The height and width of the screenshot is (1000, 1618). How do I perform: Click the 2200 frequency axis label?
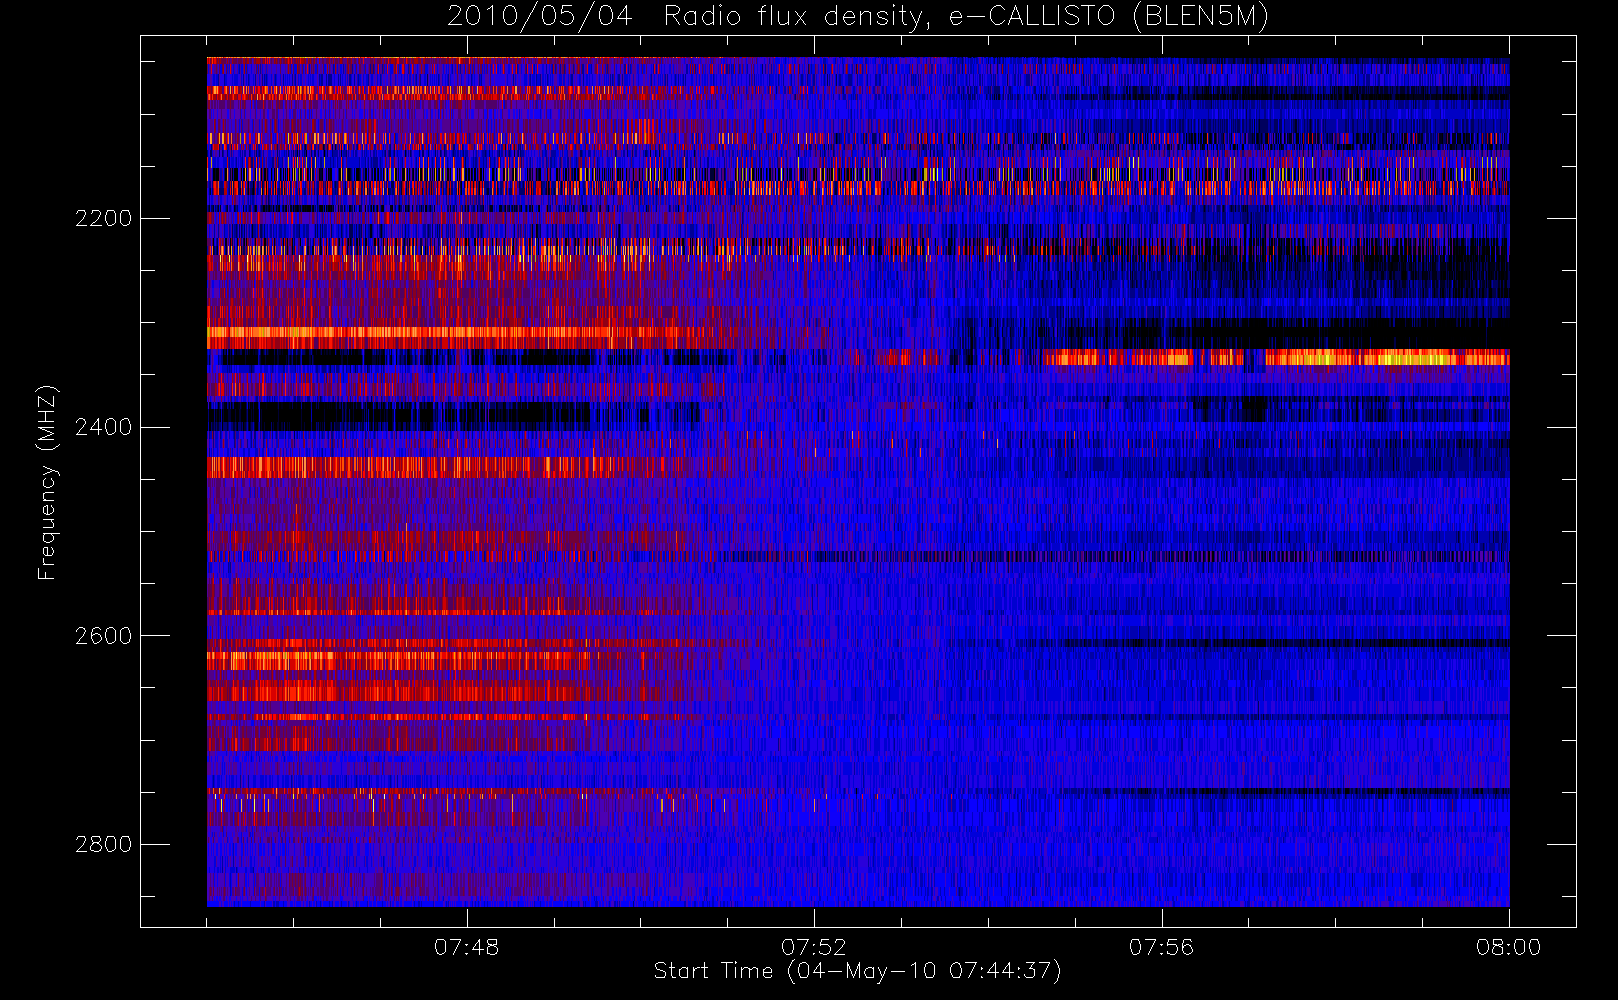[103, 219]
